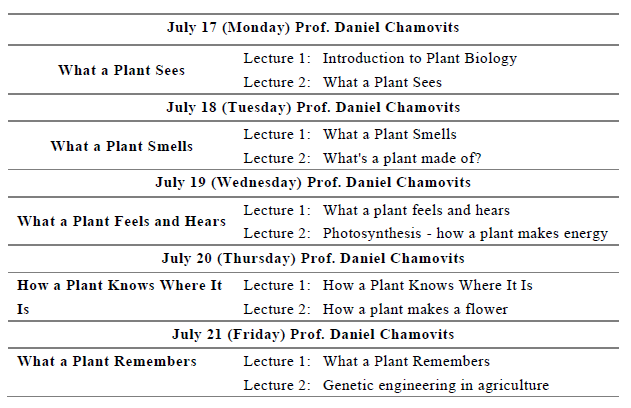Click Lecture 1 title "What a Plant Remembers"
The image size is (631, 408).
coord(406,361)
